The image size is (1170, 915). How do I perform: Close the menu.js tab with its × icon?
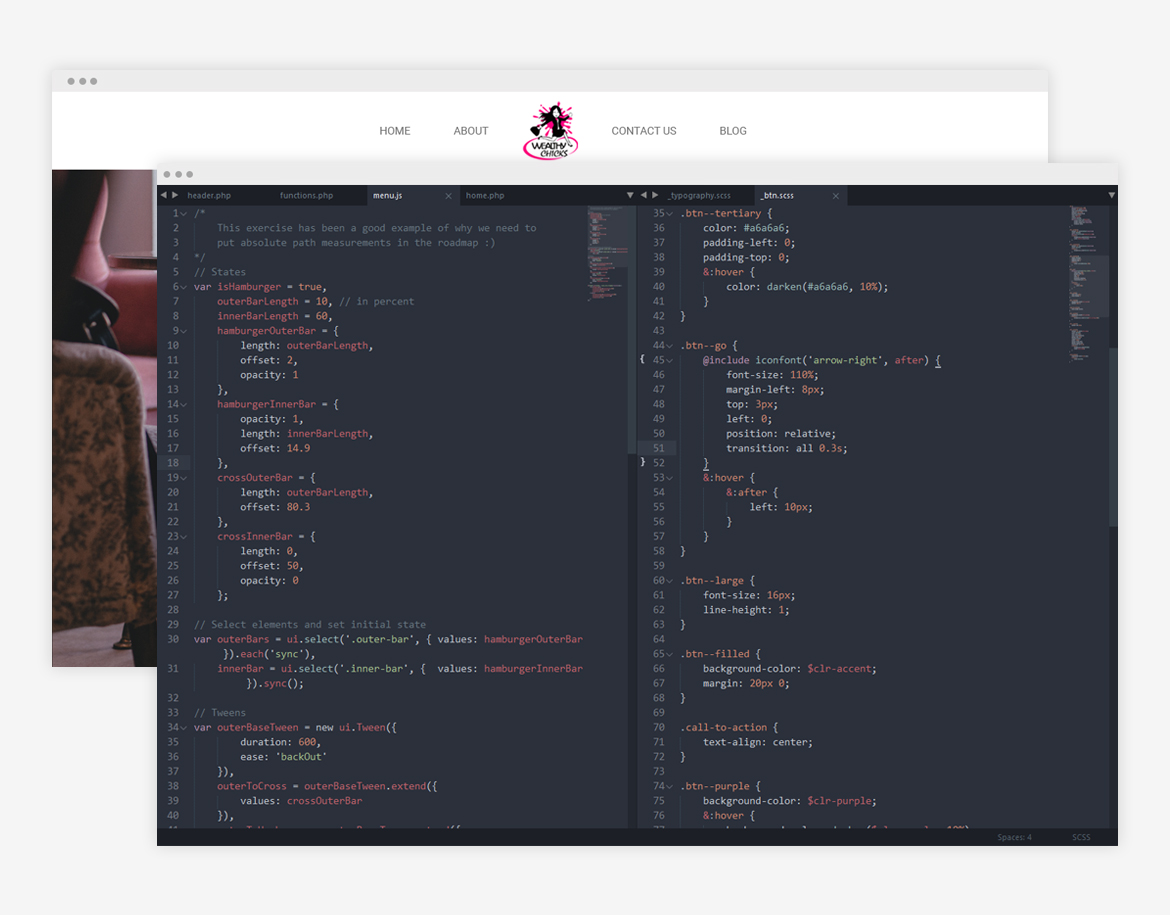tap(449, 195)
